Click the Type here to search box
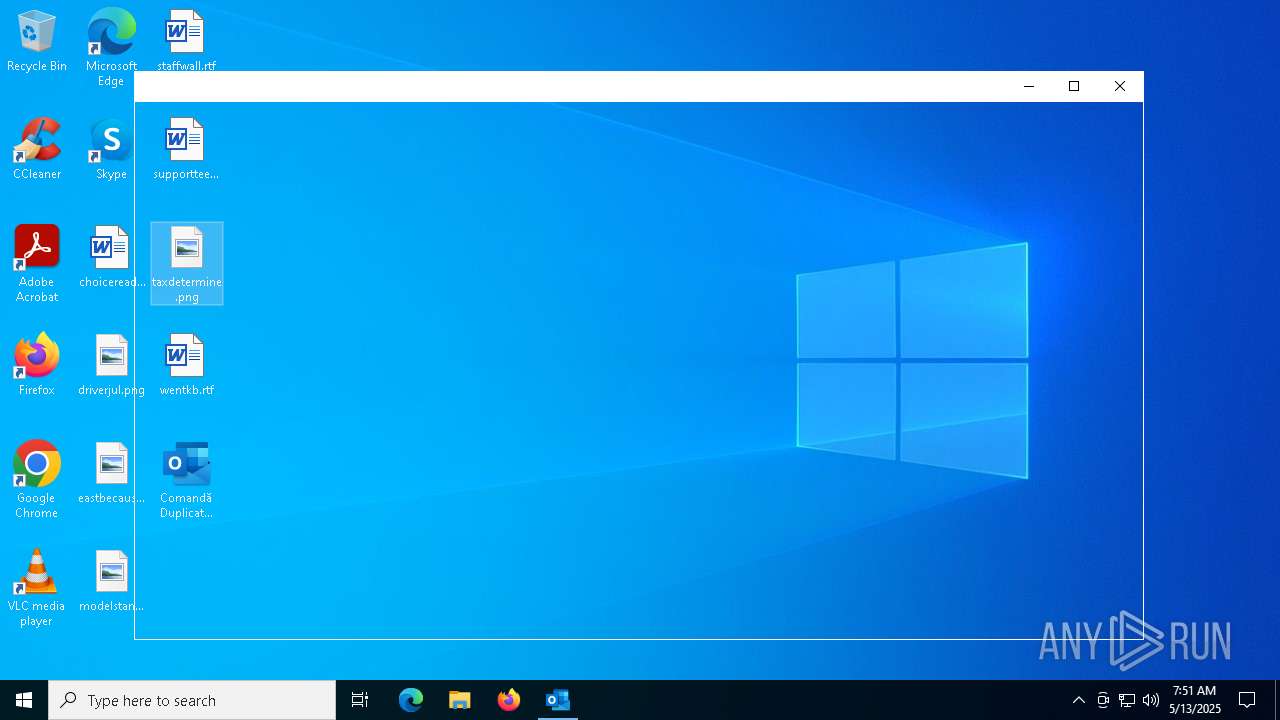This screenshot has height=720, width=1280. 192,700
